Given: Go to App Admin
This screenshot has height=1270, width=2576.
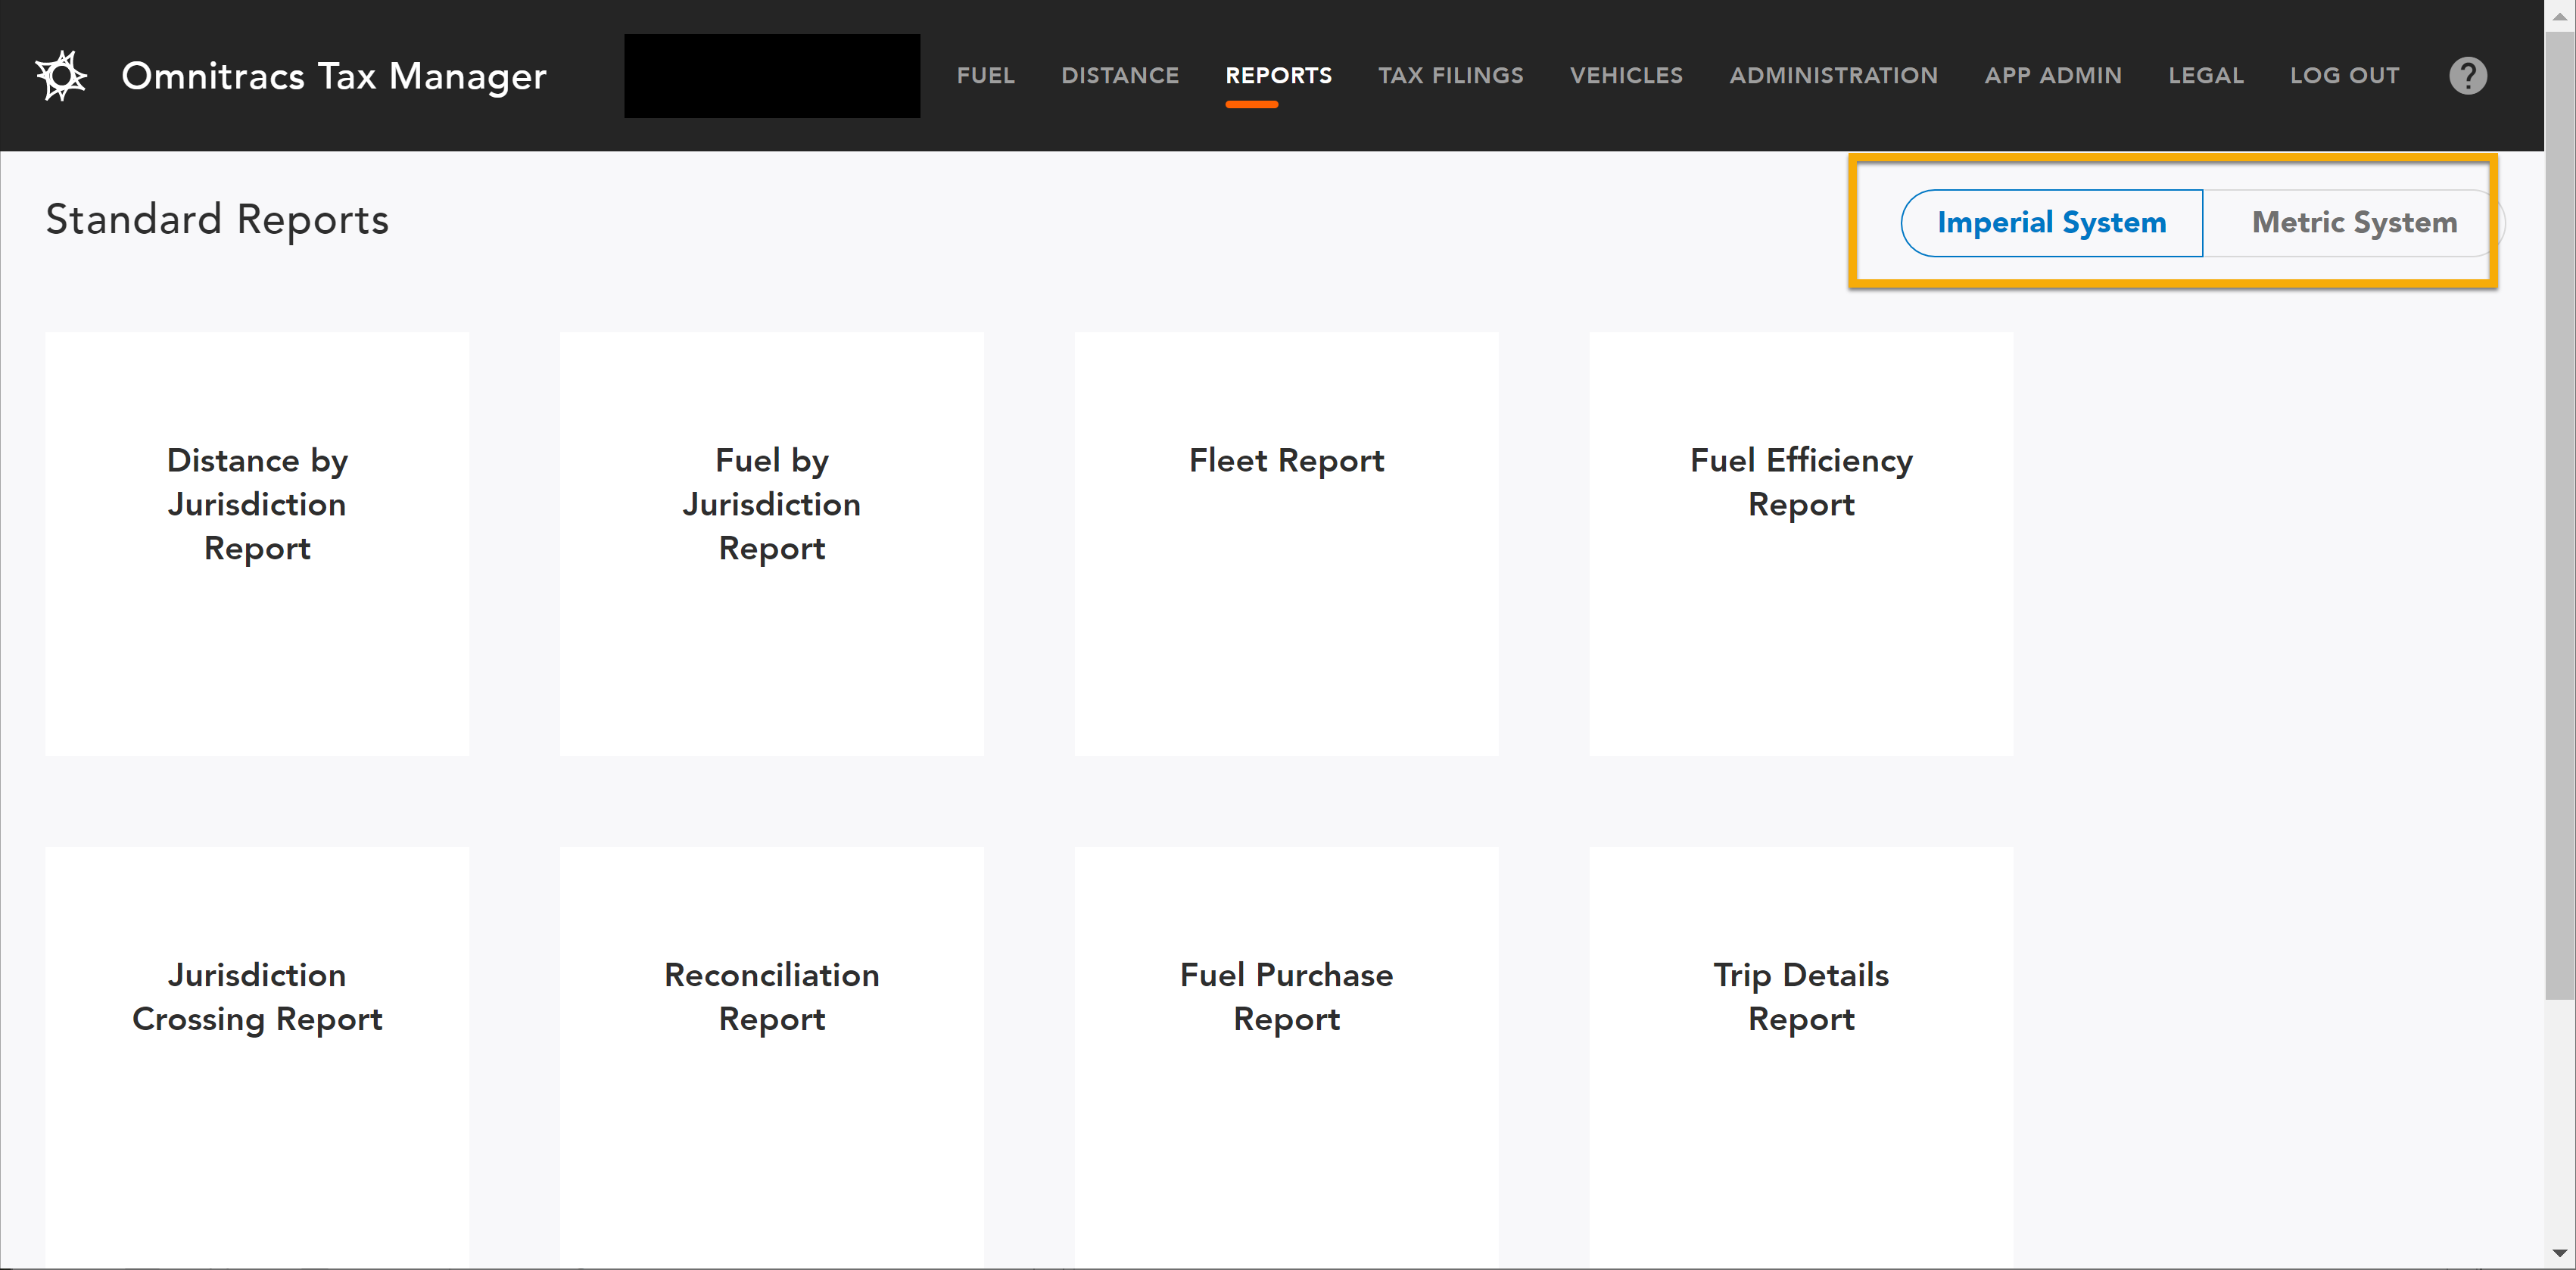Looking at the screenshot, I should [x=2052, y=76].
